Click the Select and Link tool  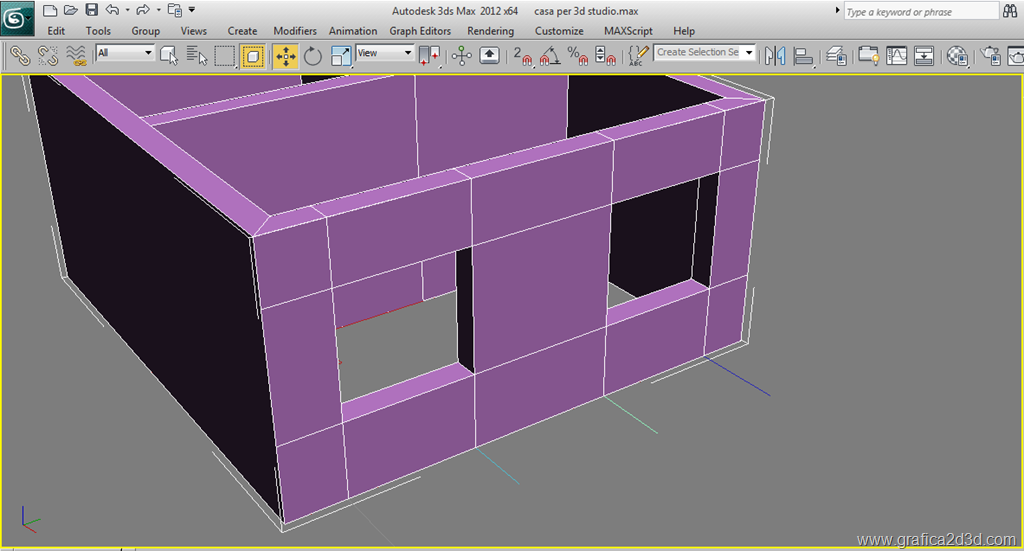19,55
